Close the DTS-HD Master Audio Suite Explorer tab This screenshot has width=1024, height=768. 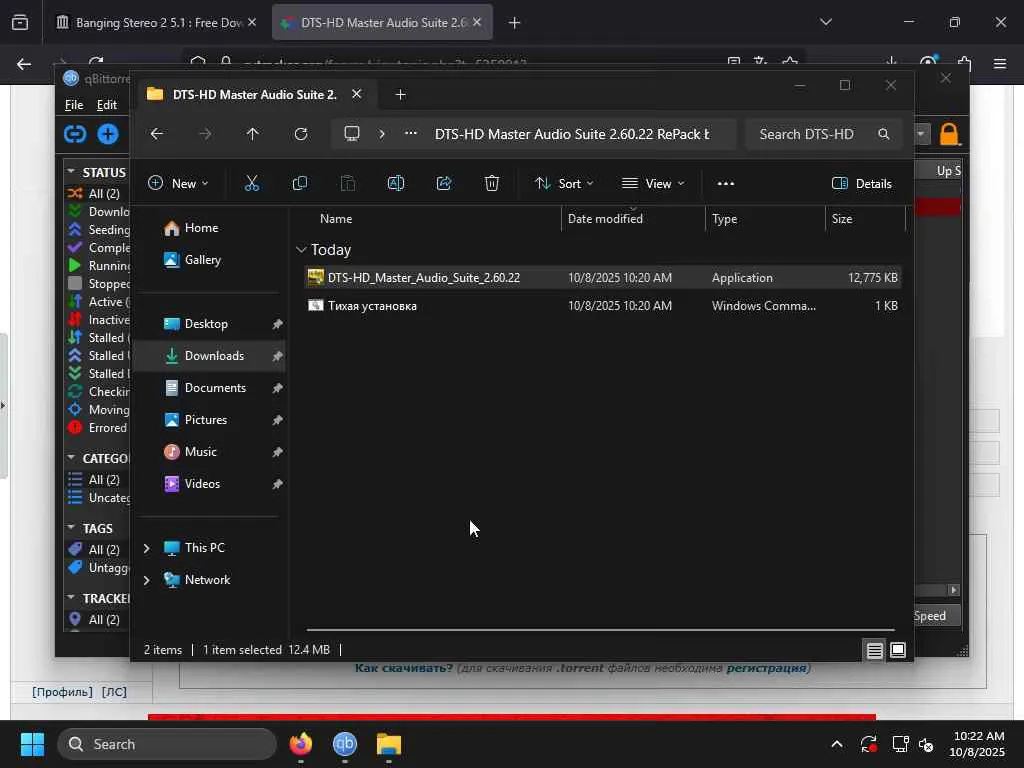coord(357,94)
